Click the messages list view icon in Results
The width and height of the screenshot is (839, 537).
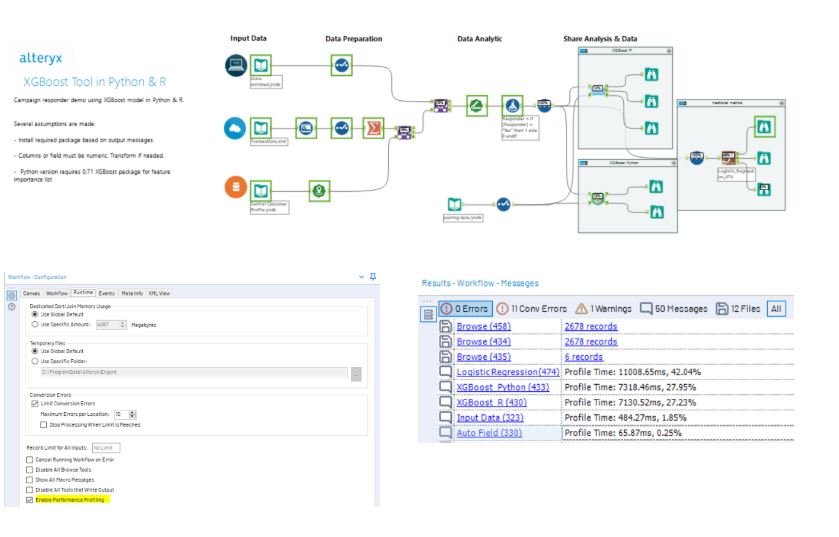click(428, 314)
